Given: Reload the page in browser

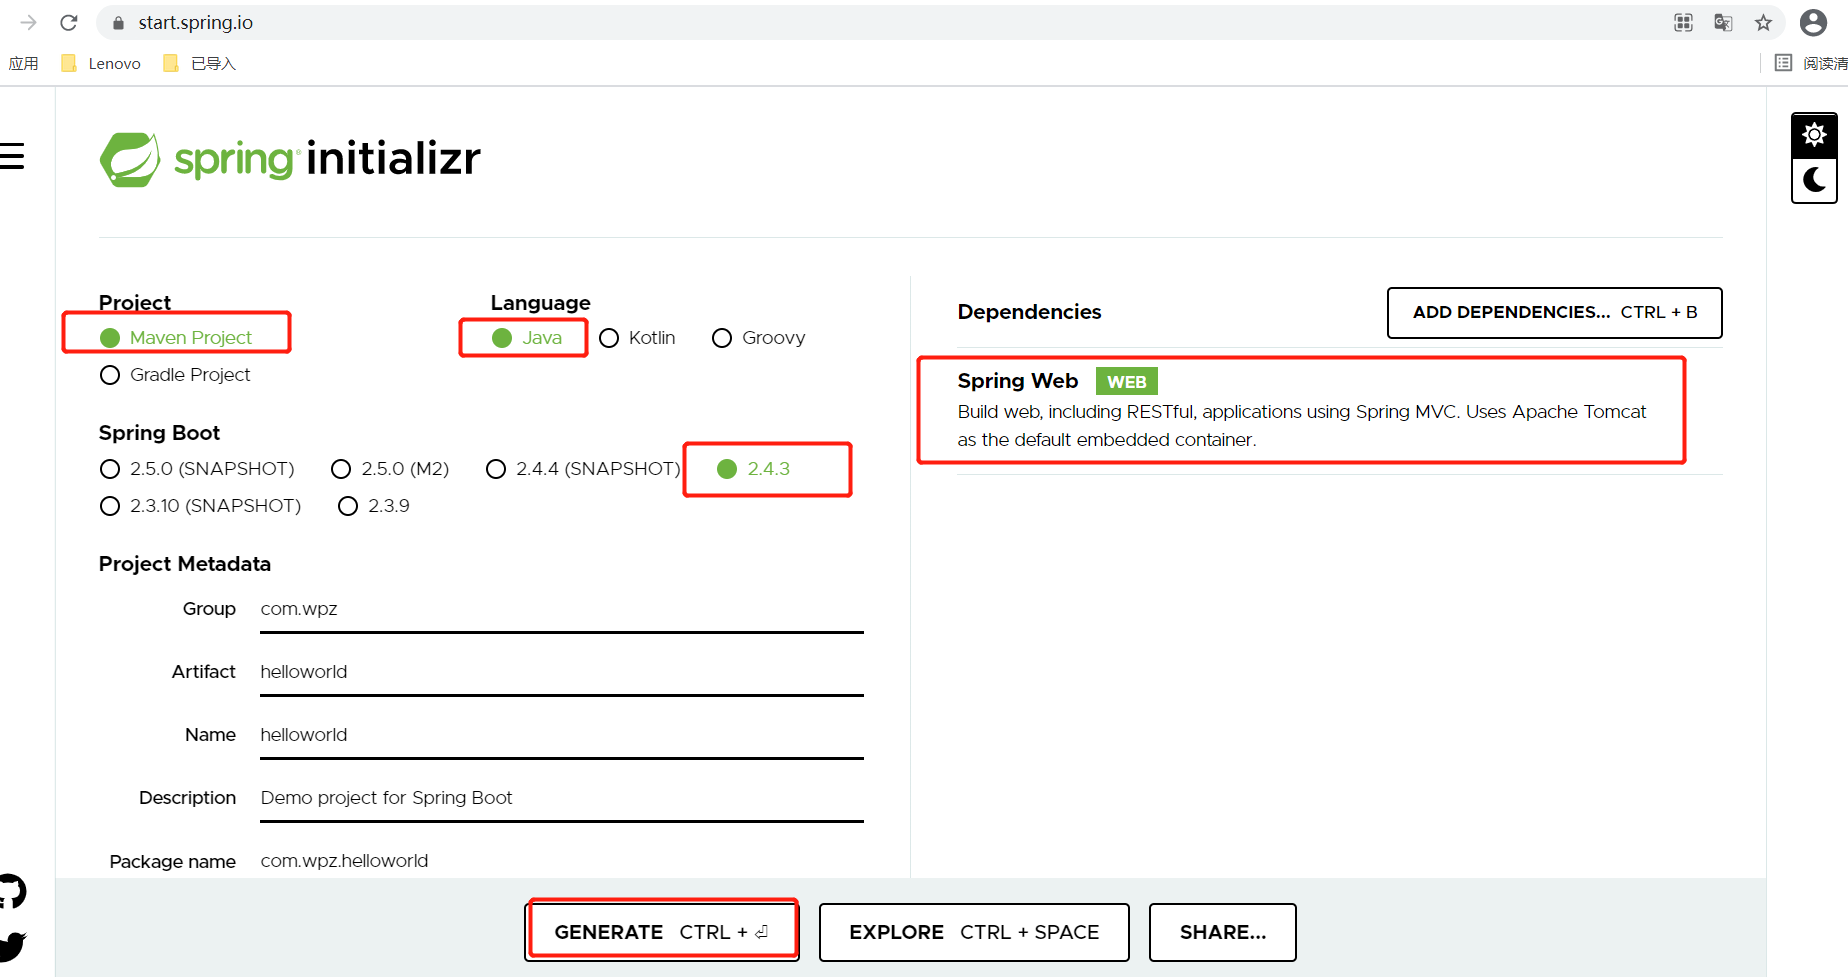Looking at the screenshot, I should (x=69, y=22).
